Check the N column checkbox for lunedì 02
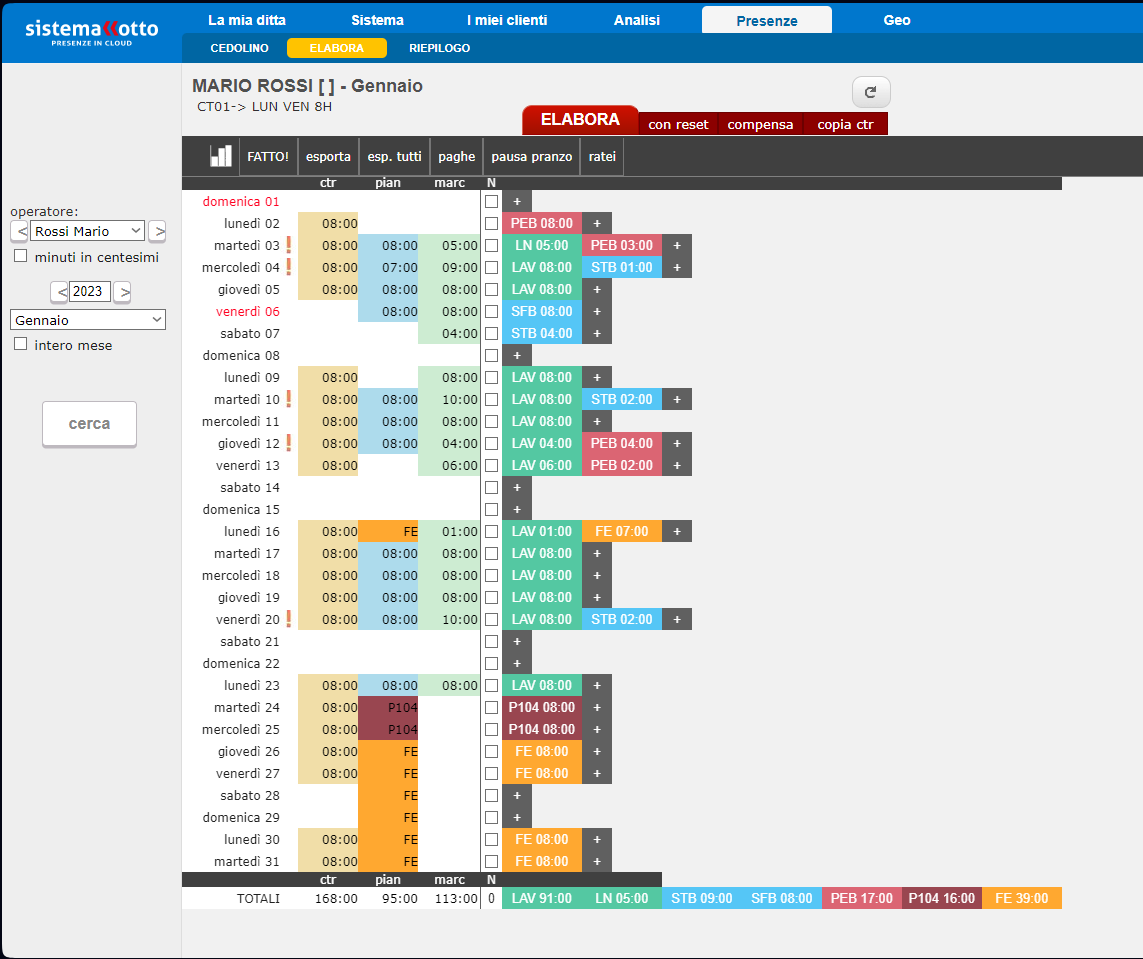The width and height of the screenshot is (1143, 959). click(x=490, y=222)
